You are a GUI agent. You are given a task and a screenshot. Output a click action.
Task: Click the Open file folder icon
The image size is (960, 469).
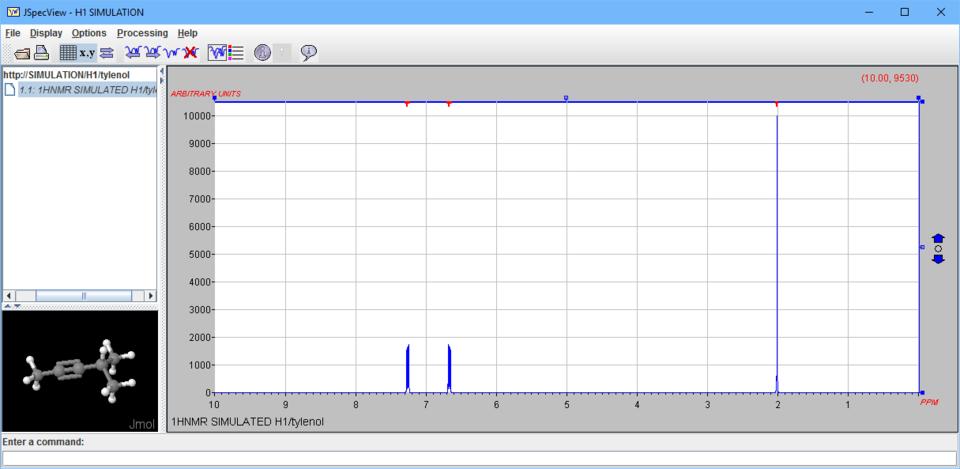(x=22, y=52)
